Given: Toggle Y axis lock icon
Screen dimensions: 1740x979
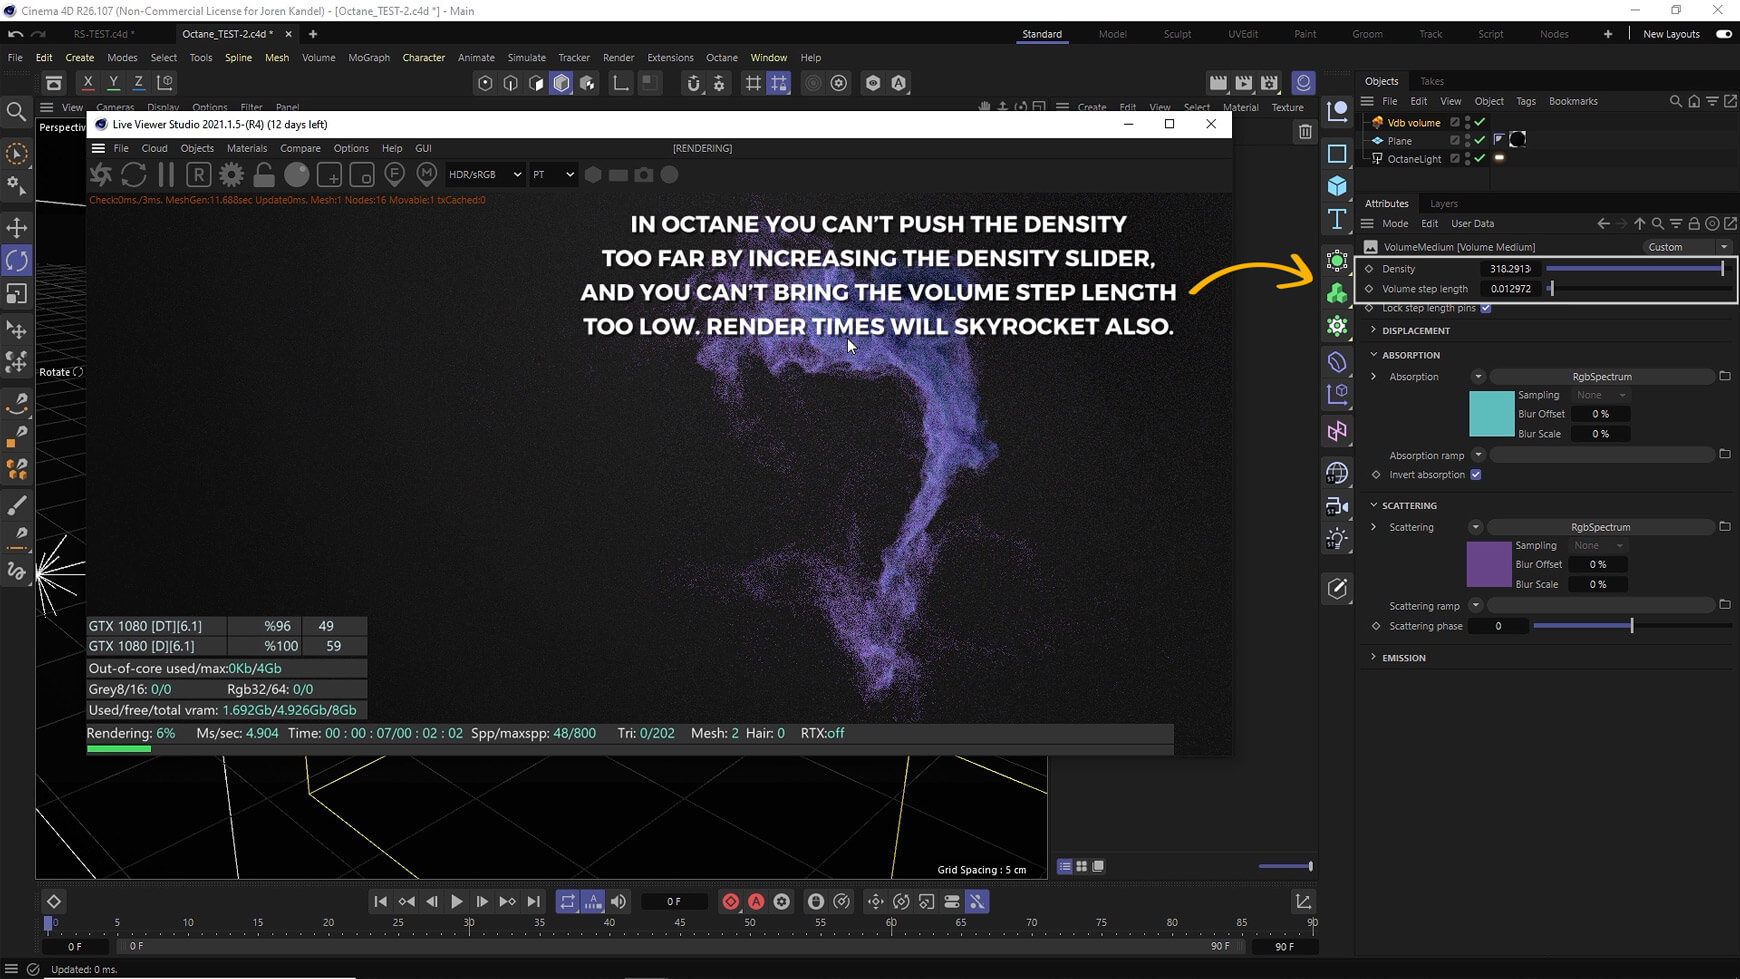Looking at the screenshot, I should [x=113, y=83].
